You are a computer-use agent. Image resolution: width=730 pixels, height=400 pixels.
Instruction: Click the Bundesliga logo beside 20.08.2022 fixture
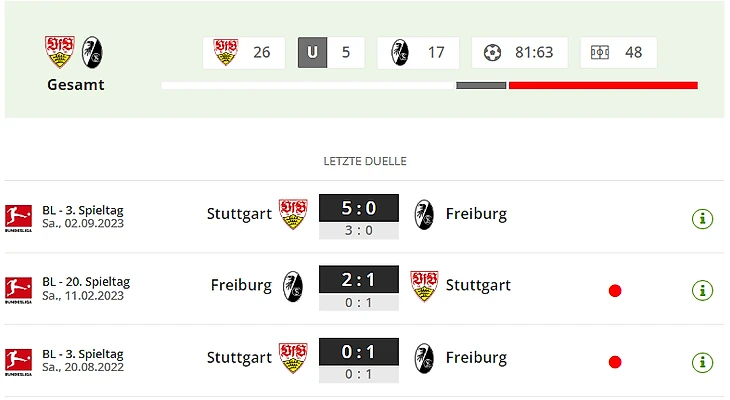(19, 362)
